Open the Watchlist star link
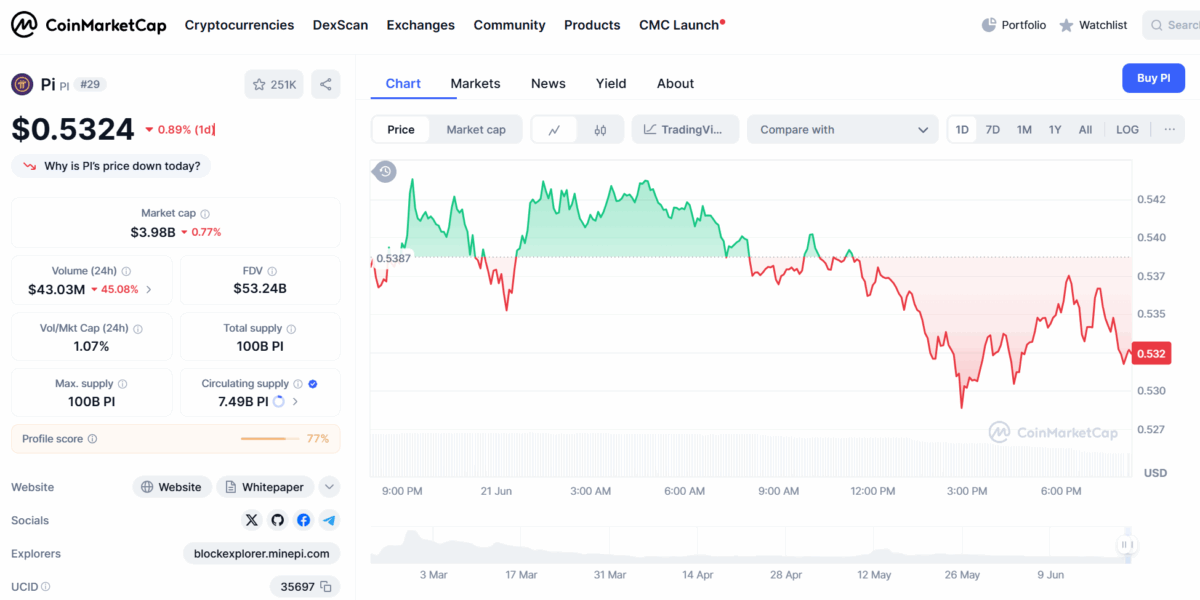 pyautogui.click(x=1093, y=25)
